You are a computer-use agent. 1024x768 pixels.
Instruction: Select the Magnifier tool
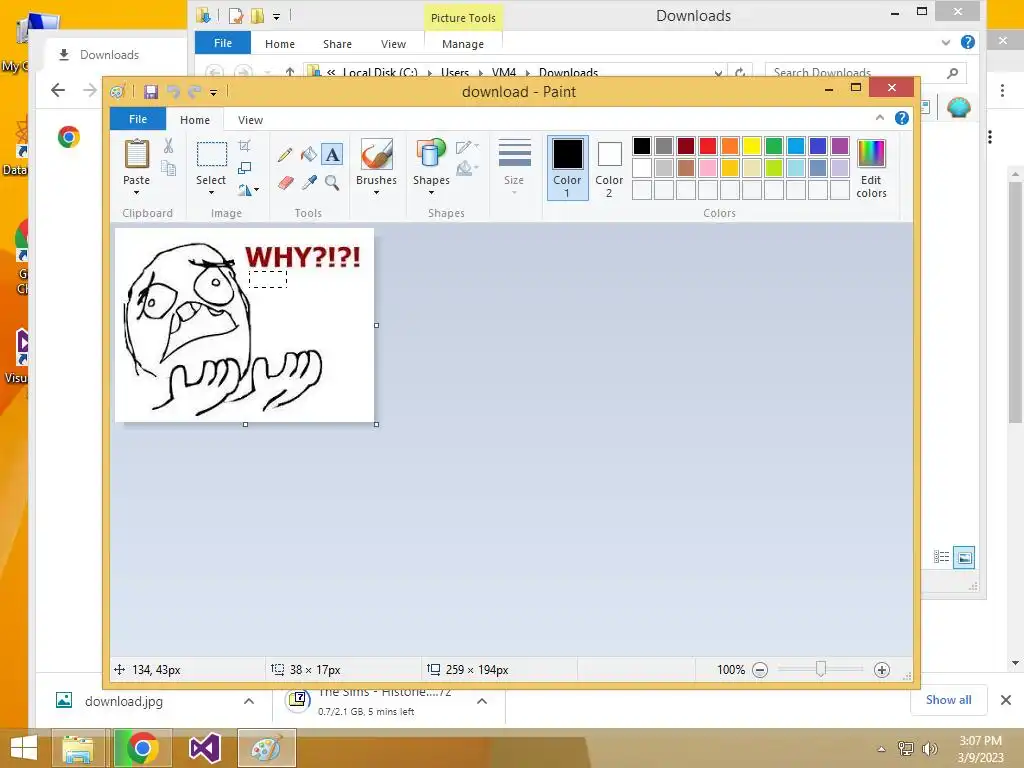(332, 182)
